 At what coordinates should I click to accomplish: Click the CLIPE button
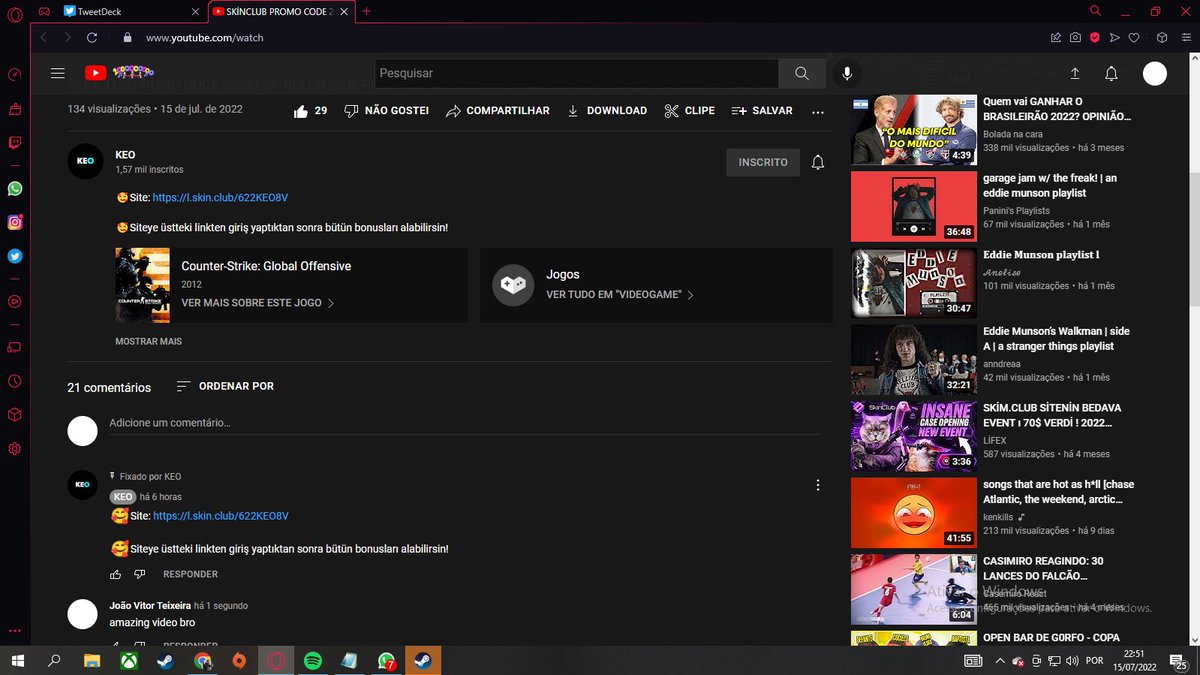pyautogui.click(x=690, y=111)
